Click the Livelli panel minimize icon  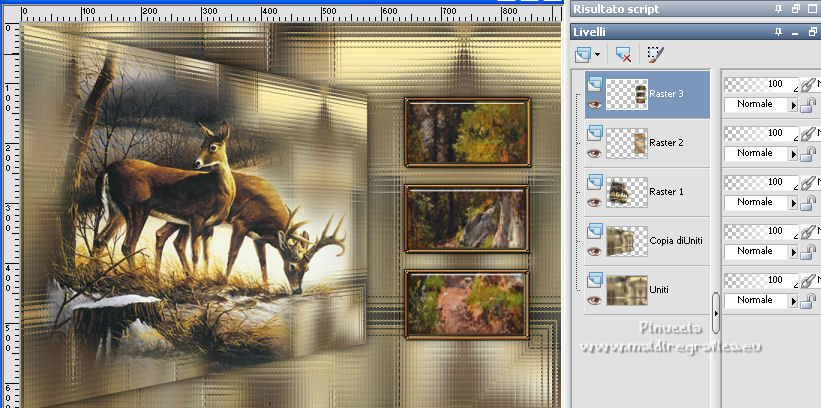(796, 32)
